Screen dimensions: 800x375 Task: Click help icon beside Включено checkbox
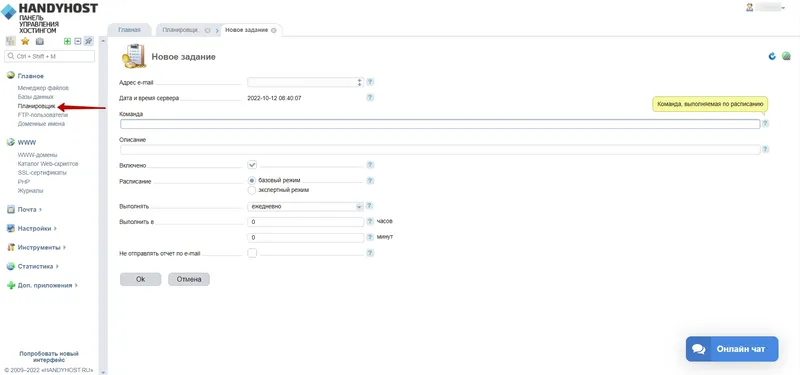tap(370, 165)
